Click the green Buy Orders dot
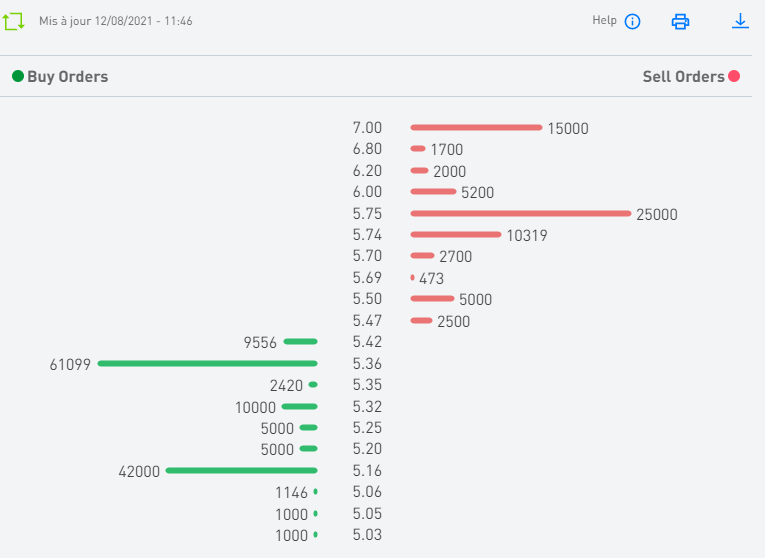Image resolution: width=765 pixels, height=558 pixels. coord(18,77)
